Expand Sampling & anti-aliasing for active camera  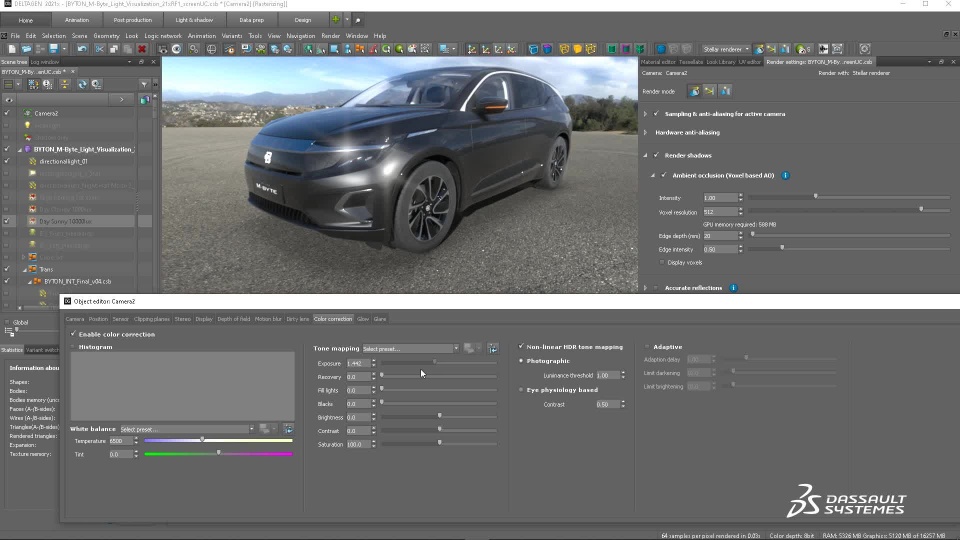(645, 114)
